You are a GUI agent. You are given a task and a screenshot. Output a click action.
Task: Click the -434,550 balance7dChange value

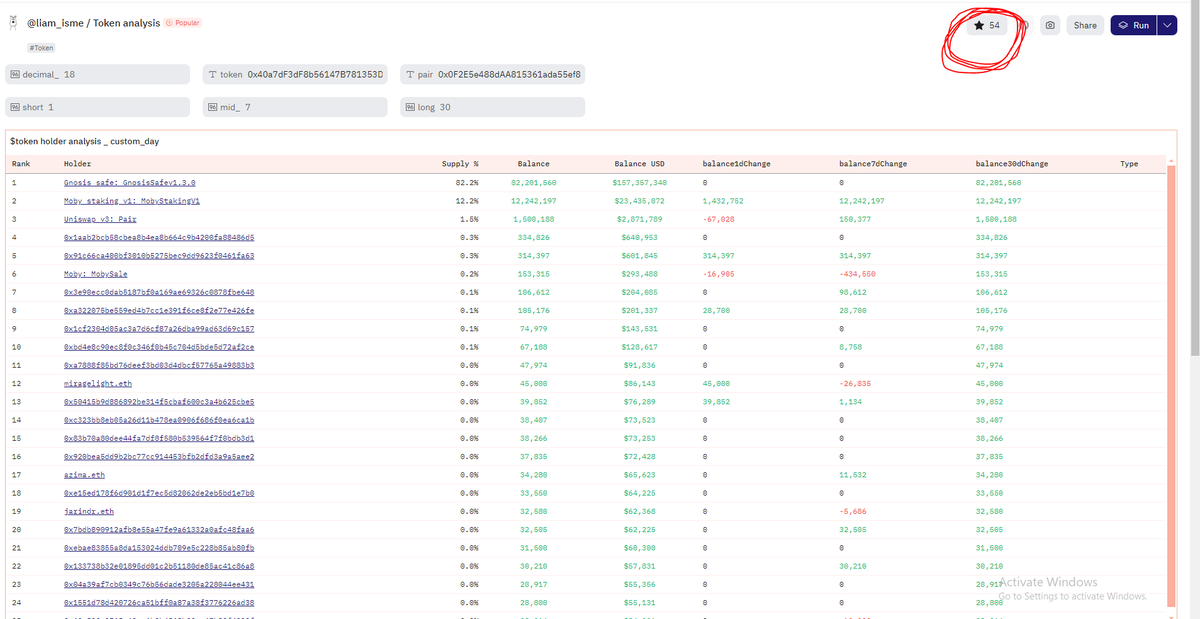[x=859, y=274]
